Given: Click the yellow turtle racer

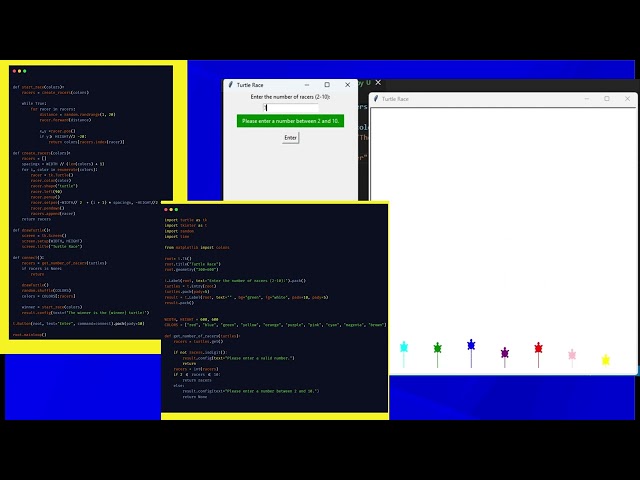Looking at the screenshot, I should coord(606,360).
